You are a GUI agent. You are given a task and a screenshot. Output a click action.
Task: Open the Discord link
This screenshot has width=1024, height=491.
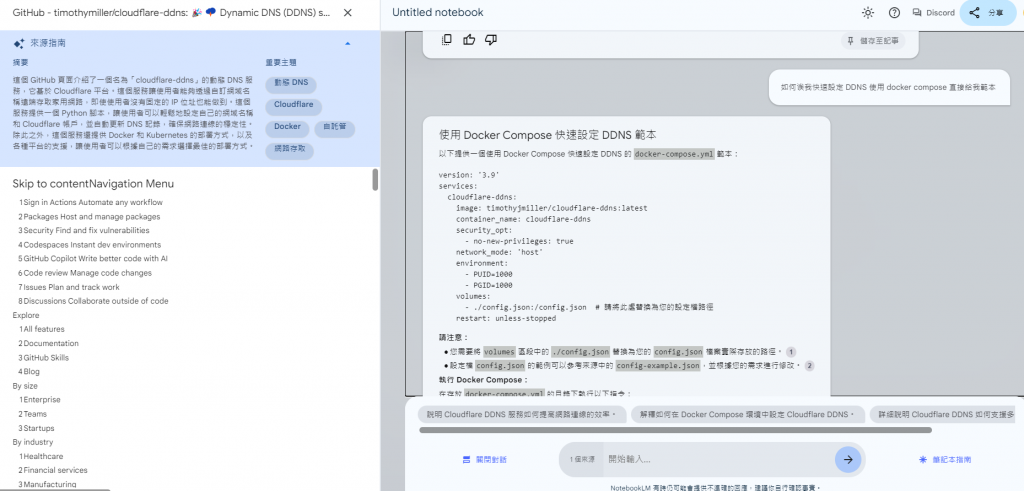tap(933, 12)
